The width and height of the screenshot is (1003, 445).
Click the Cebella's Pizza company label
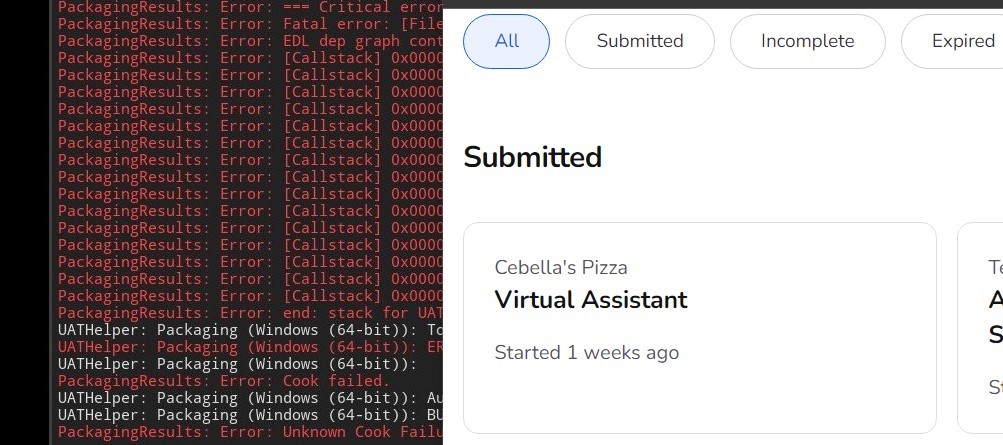(561, 267)
